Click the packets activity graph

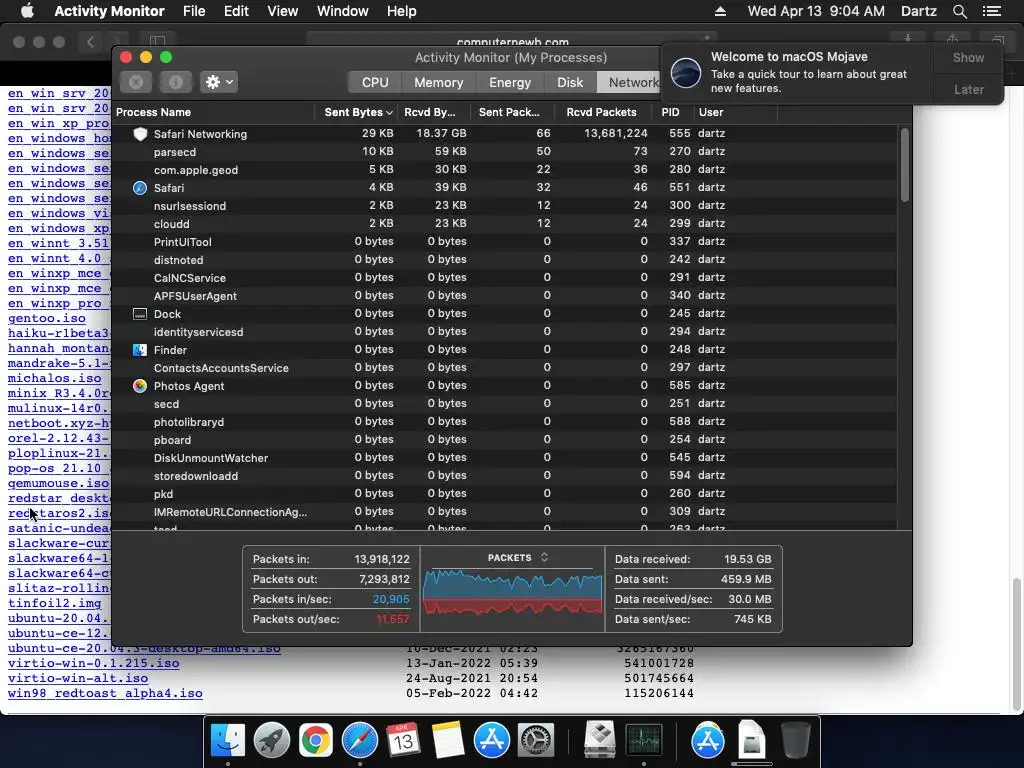[513, 593]
